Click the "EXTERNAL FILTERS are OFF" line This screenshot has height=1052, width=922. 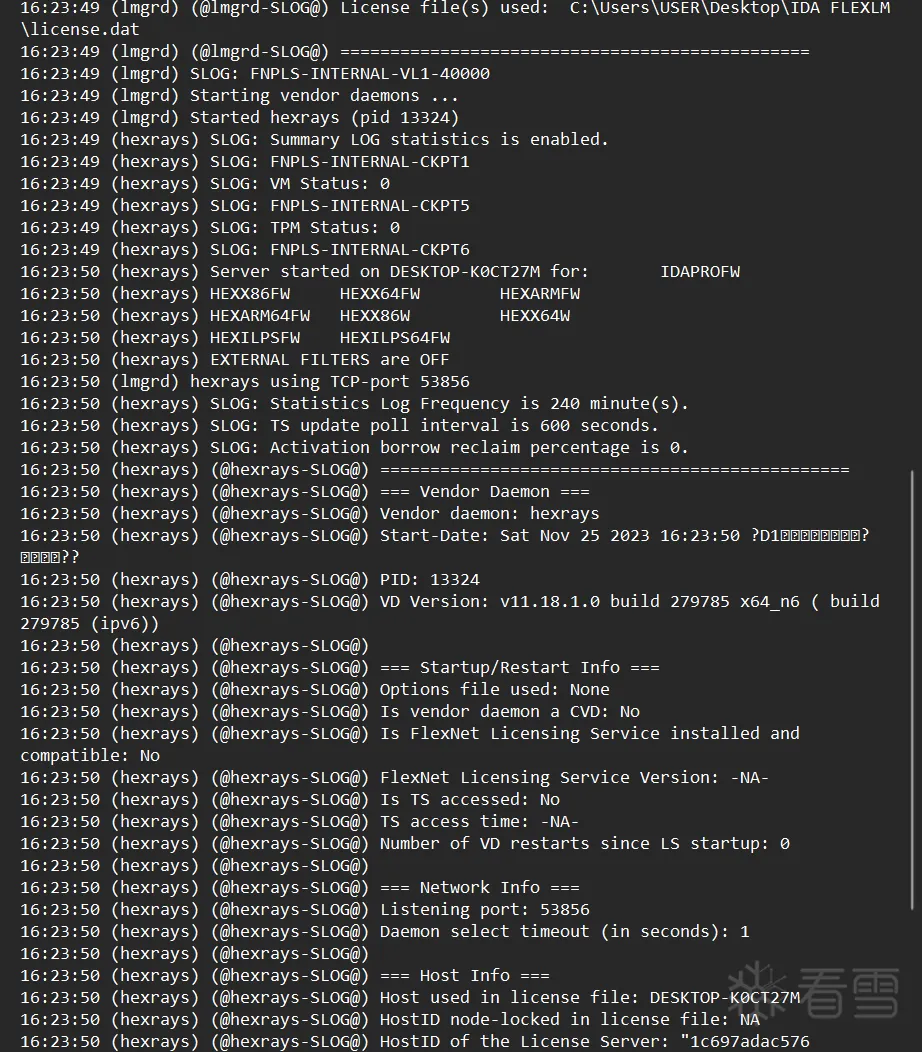click(x=329, y=360)
